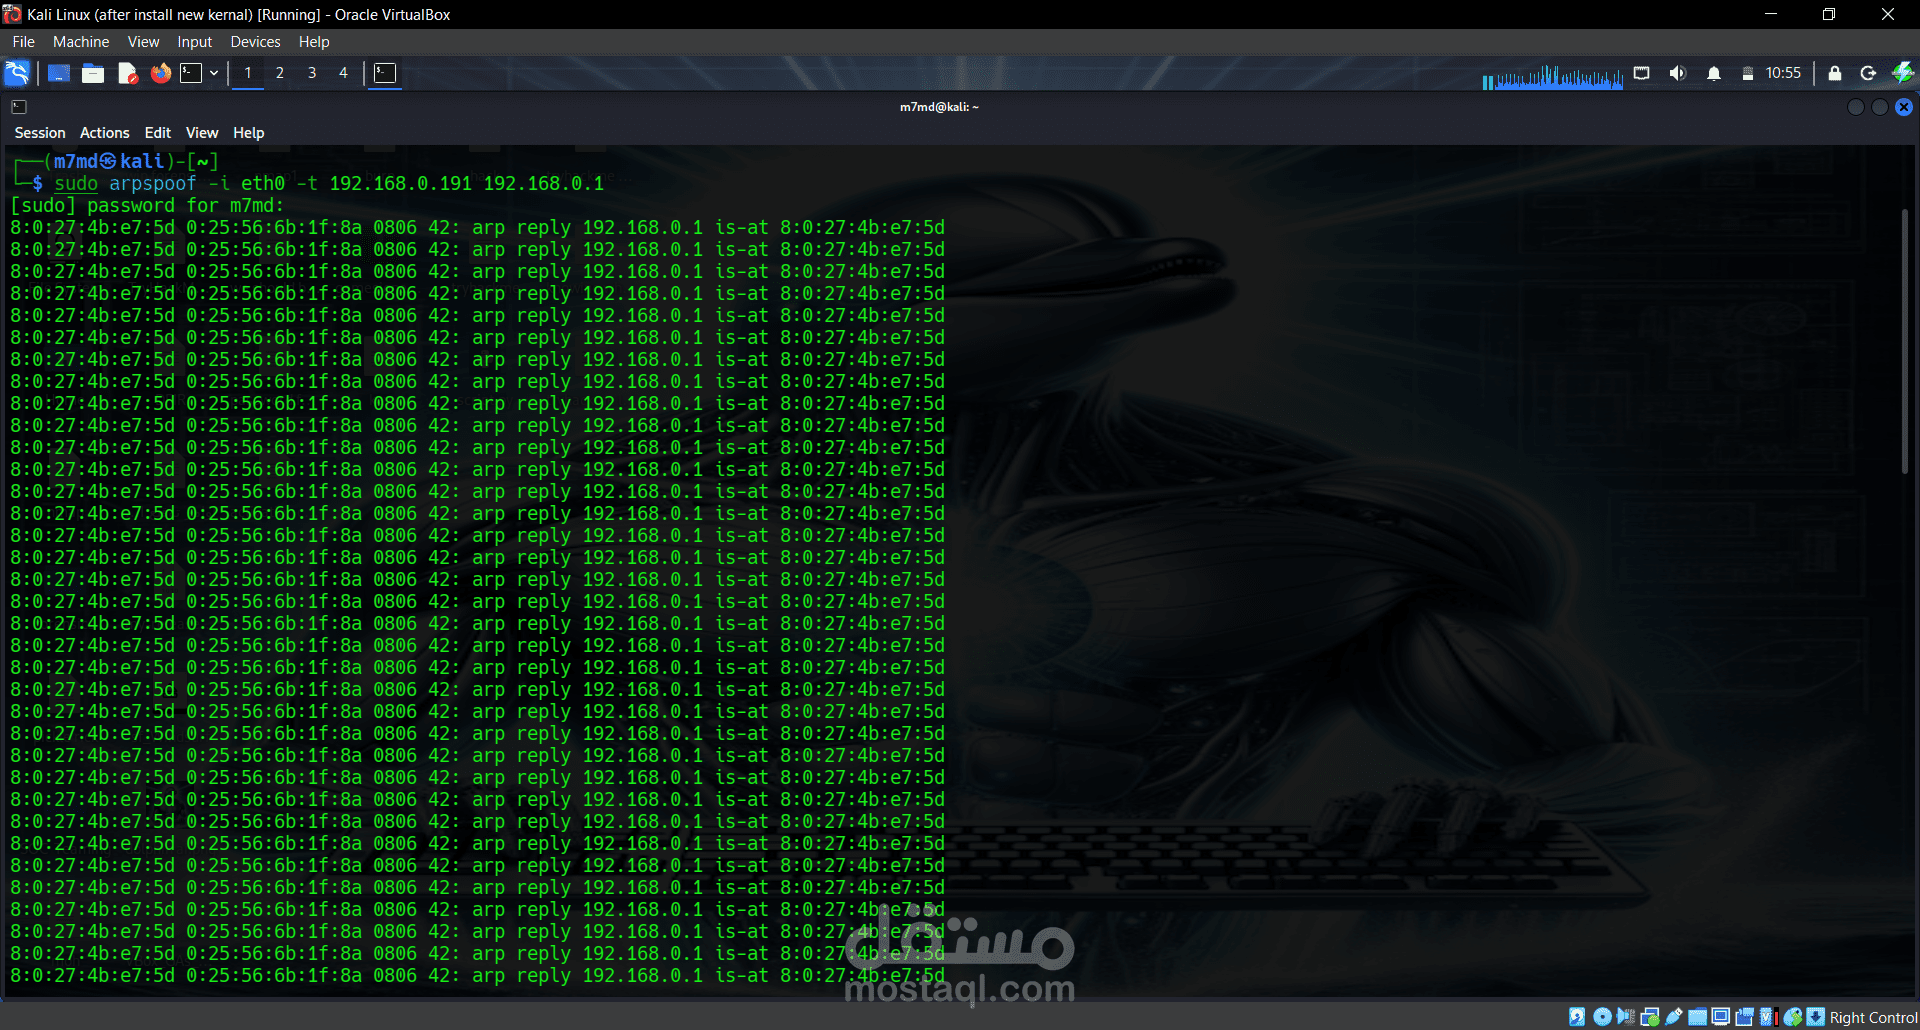Click the show desktop icon in panel
Image resolution: width=1920 pixels, height=1030 pixels.
click(59, 73)
